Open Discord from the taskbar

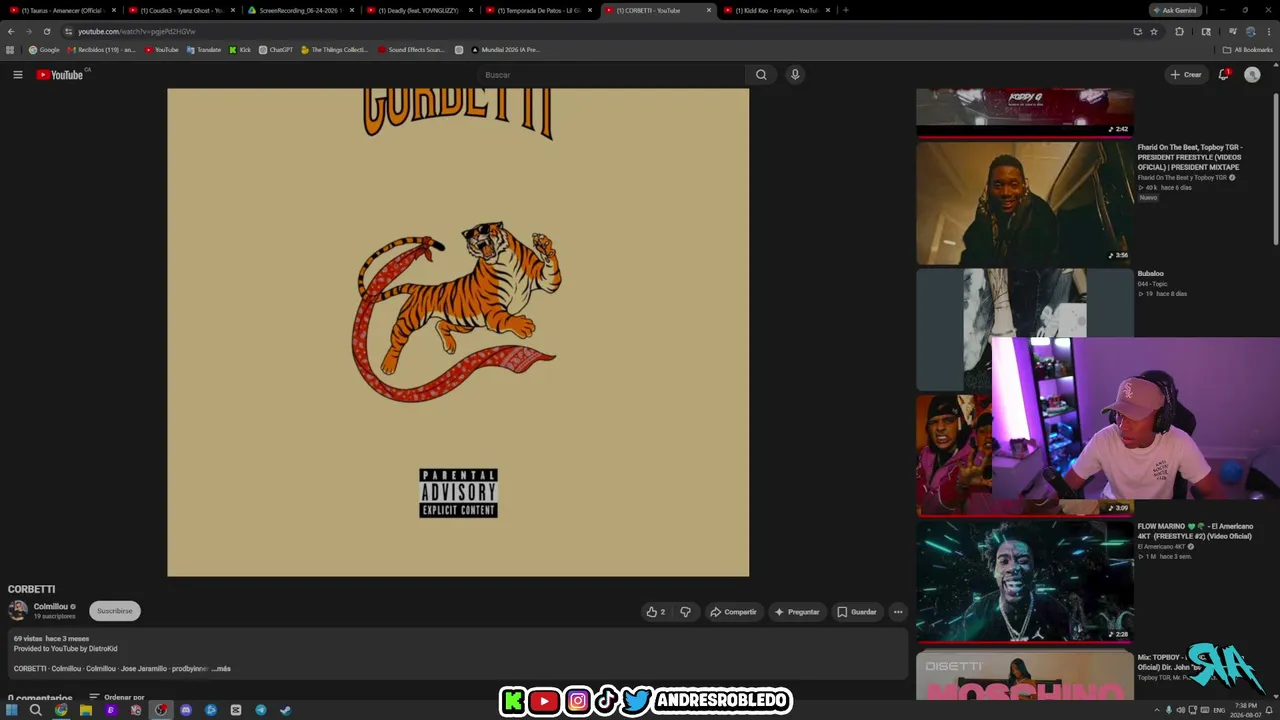(186, 710)
